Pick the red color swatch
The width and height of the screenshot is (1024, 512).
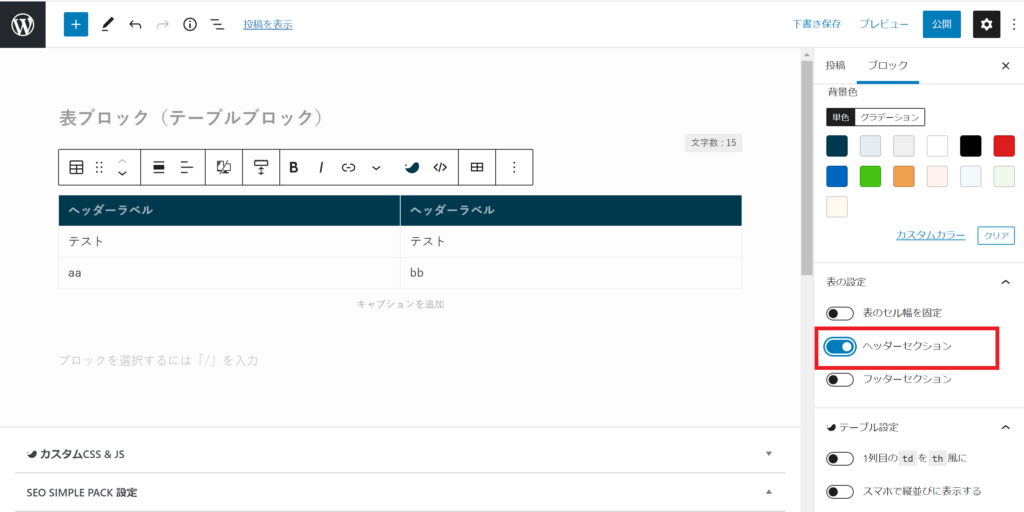coord(1004,146)
